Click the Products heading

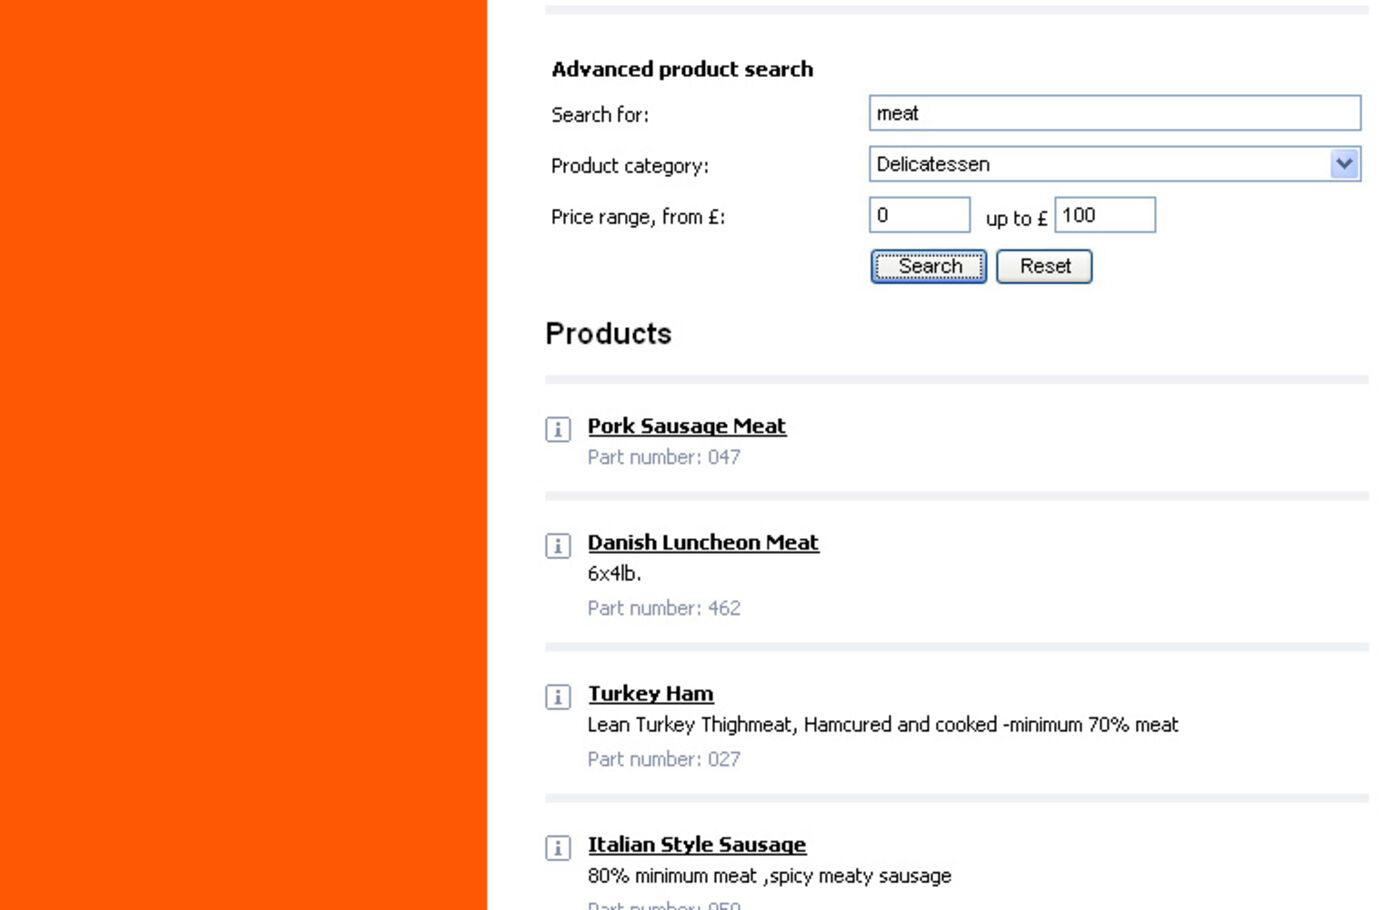pyautogui.click(x=608, y=333)
